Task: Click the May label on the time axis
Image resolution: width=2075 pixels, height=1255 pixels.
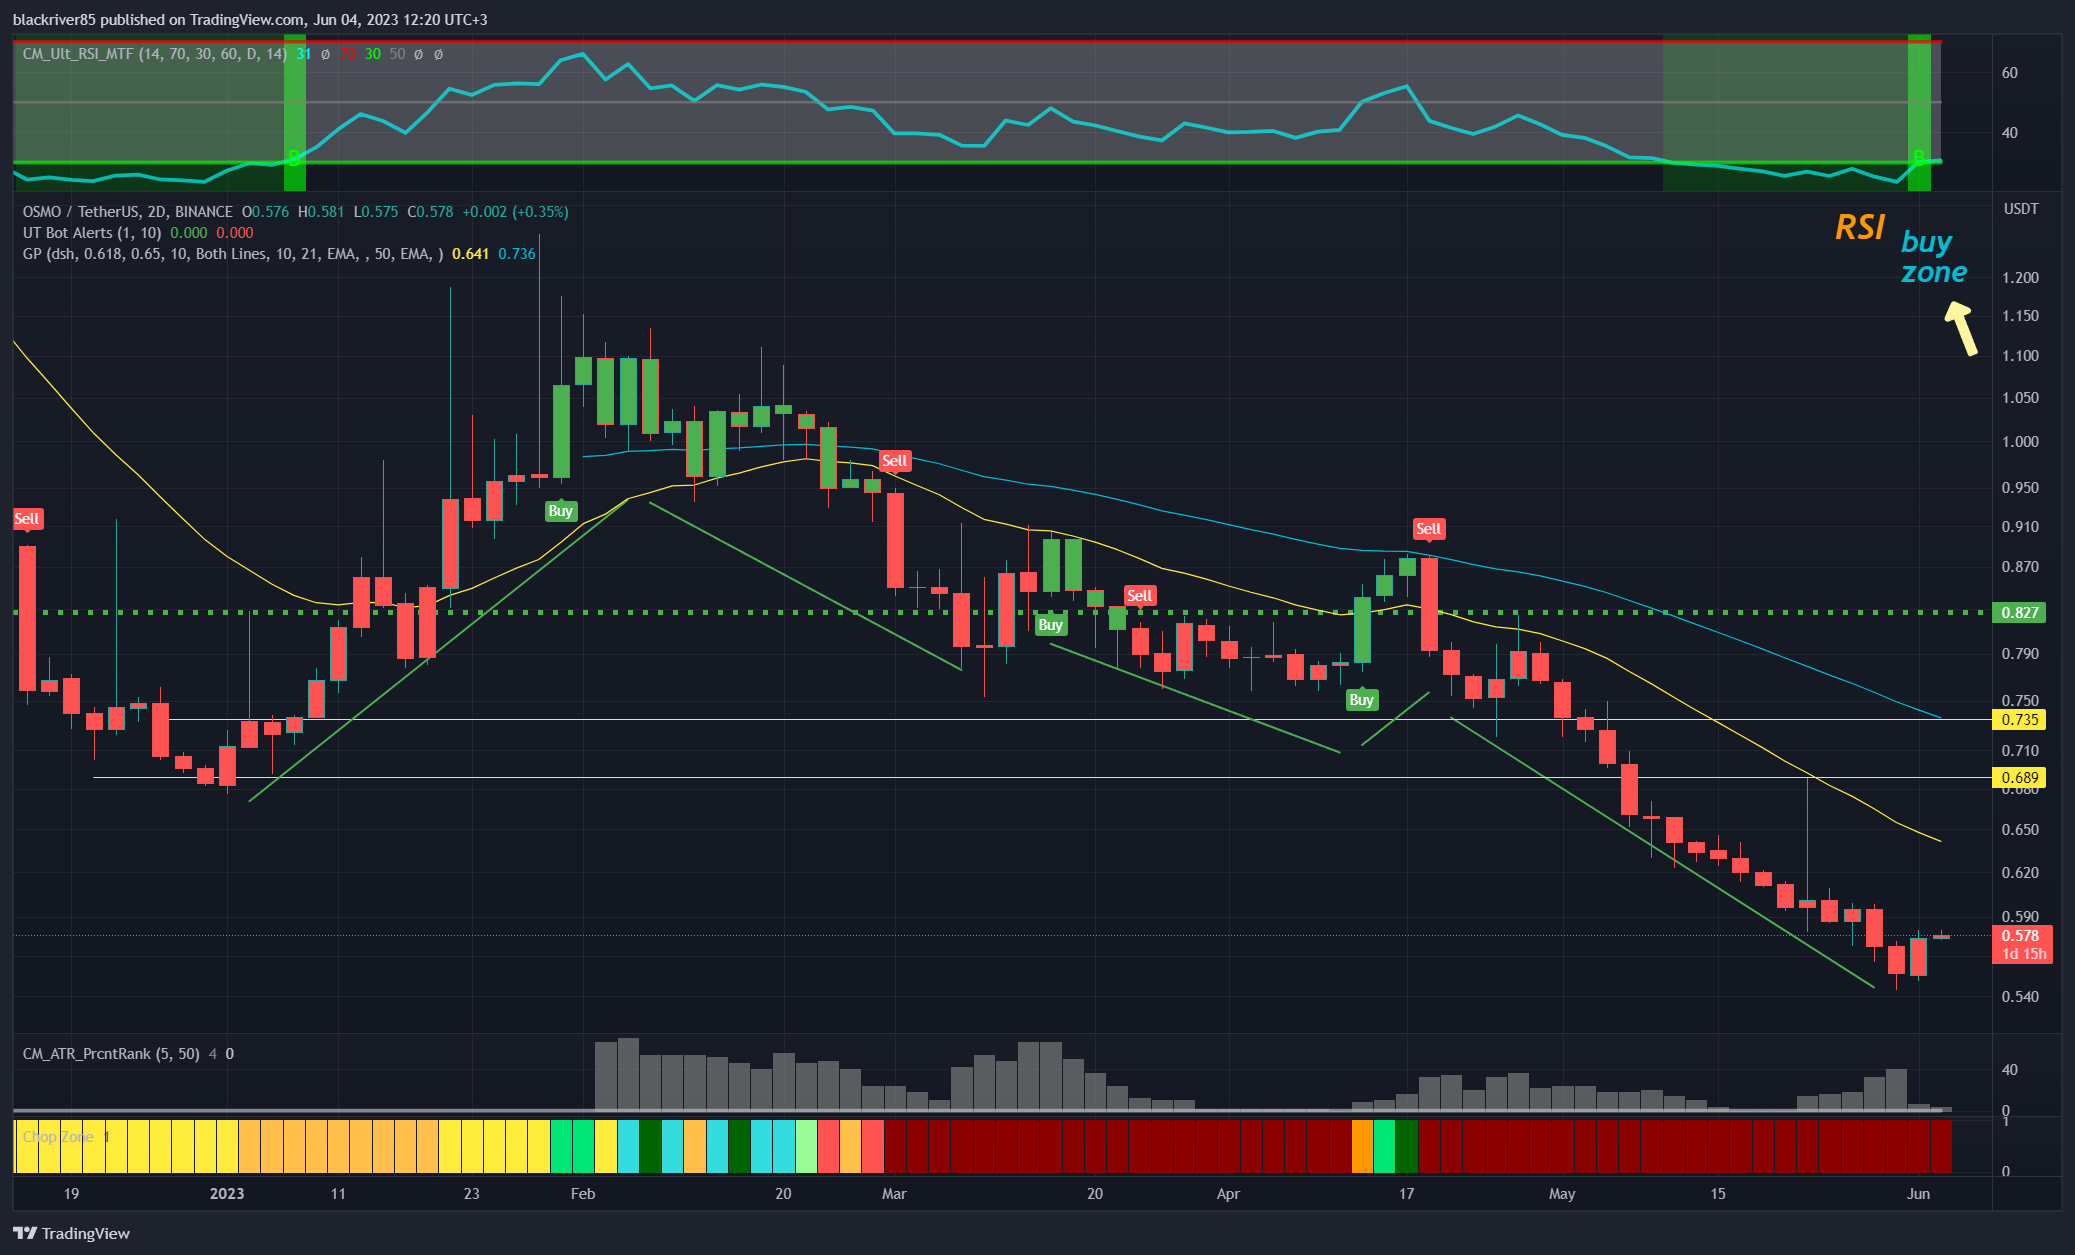Action: point(1562,1194)
